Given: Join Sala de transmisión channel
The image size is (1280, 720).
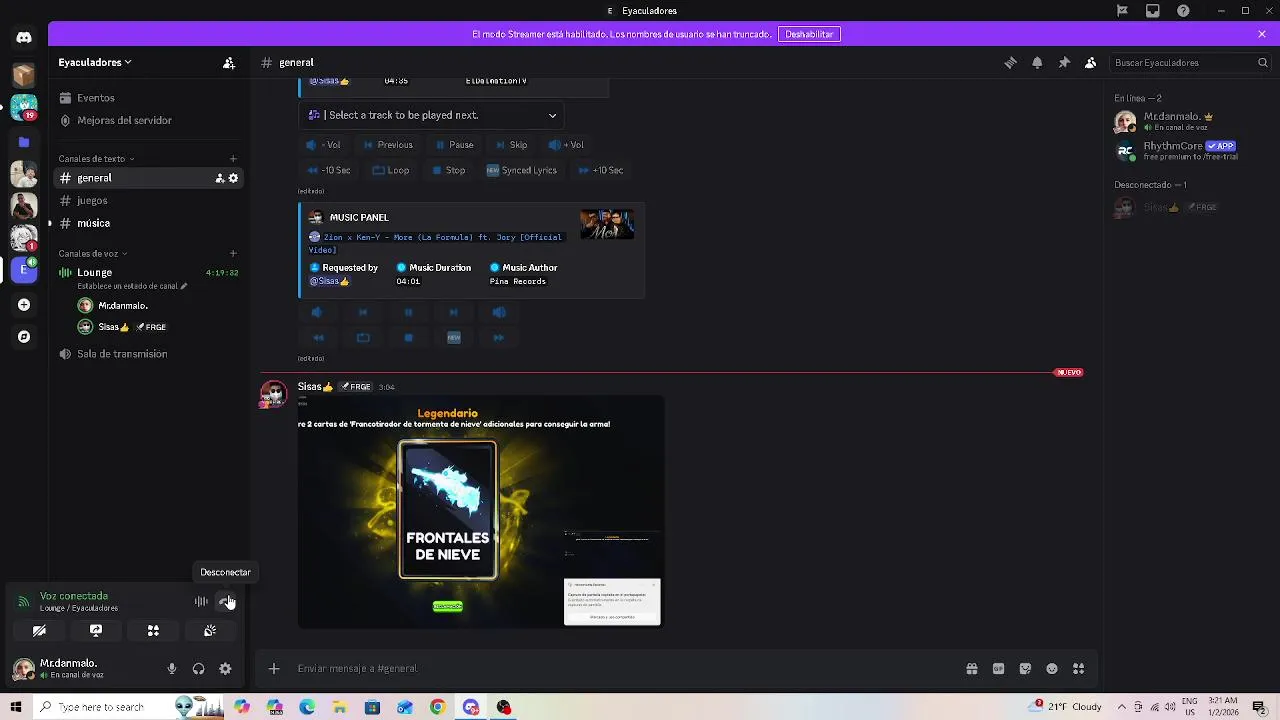Looking at the screenshot, I should (x=147, y=354).
